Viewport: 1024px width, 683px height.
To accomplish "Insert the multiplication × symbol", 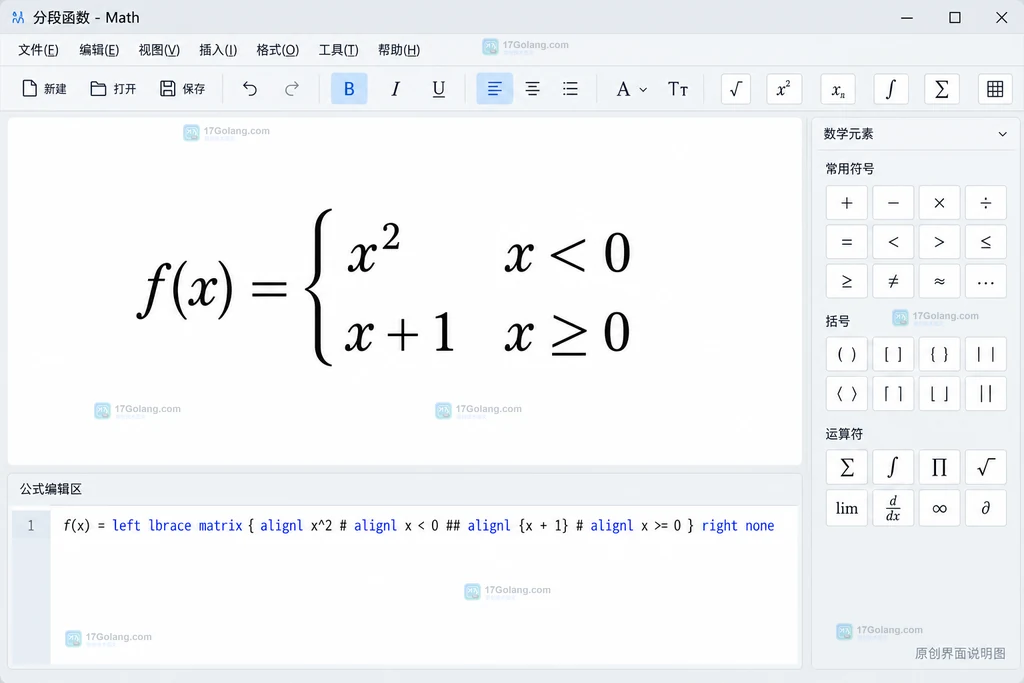I will [940, 203].
